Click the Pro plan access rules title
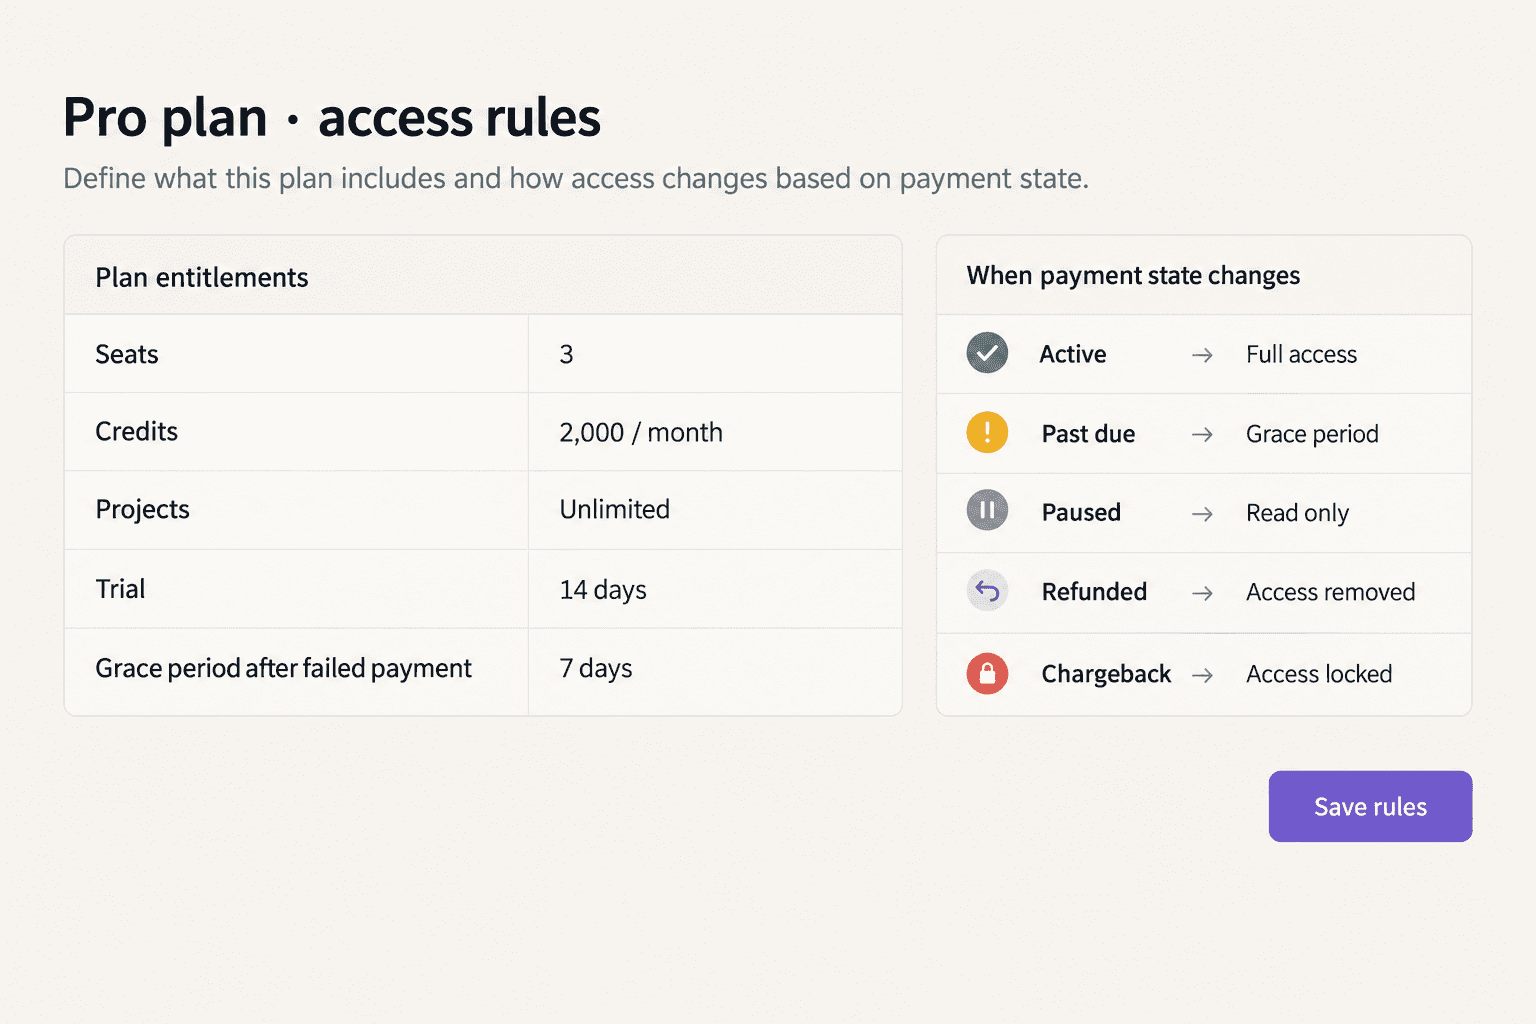The height and width of the screenshot is (1024, 1536). coord(332,118)
